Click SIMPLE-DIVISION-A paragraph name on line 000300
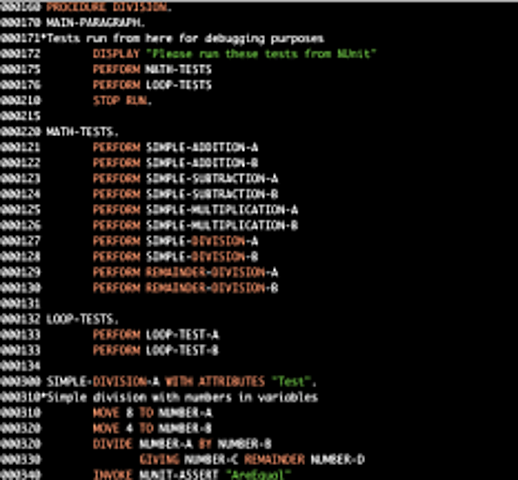This screenshot has width=518, height=480. click(103, 382)
